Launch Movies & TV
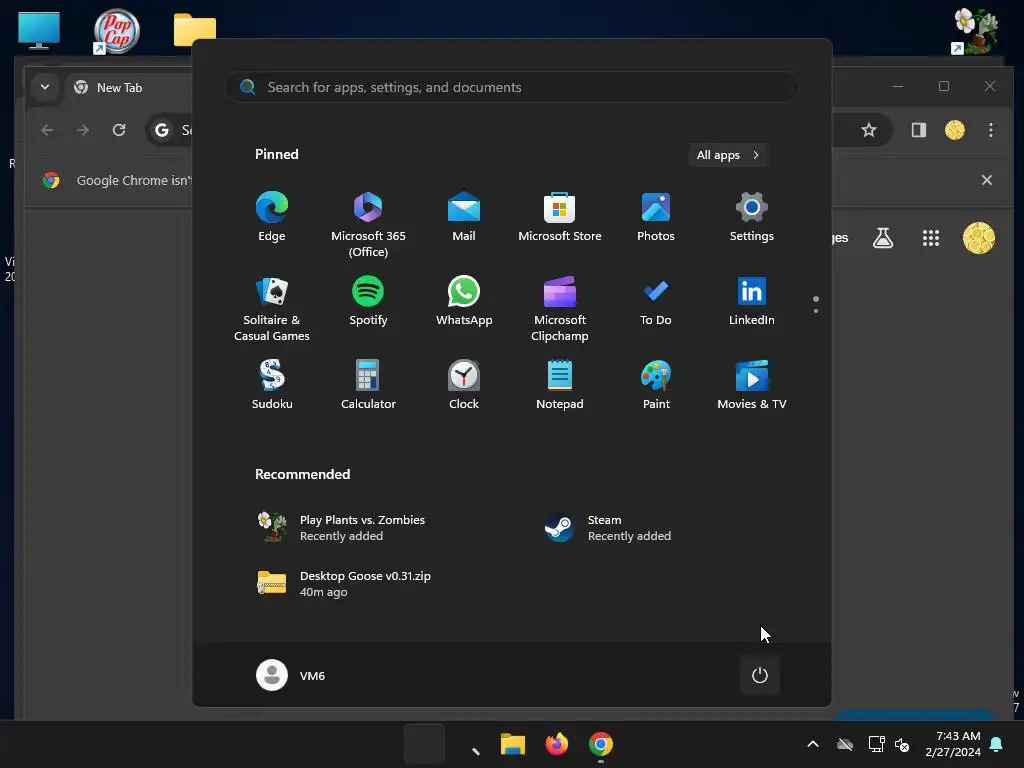The image size is (1024, 768). coord(752,385)
